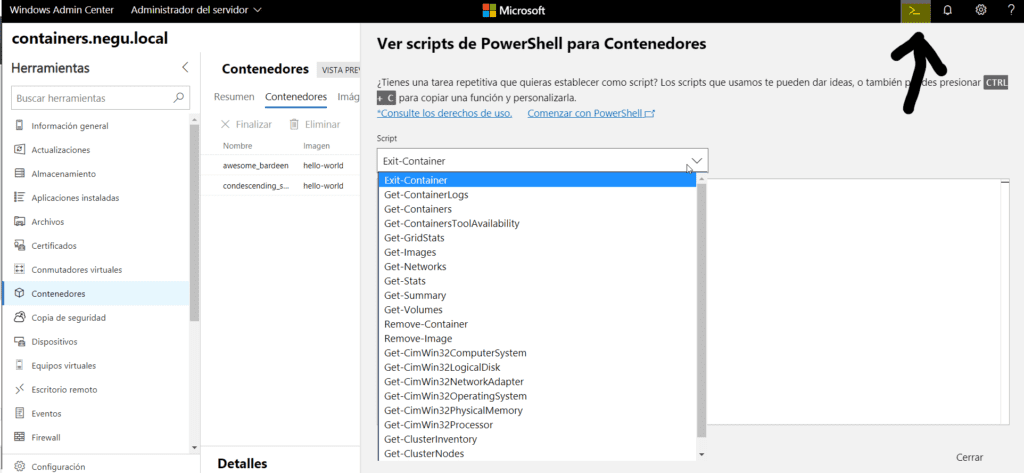Select Exit-Container in the script list
The height and width of the screenshot is (473, 1024).
pos(537,180)
